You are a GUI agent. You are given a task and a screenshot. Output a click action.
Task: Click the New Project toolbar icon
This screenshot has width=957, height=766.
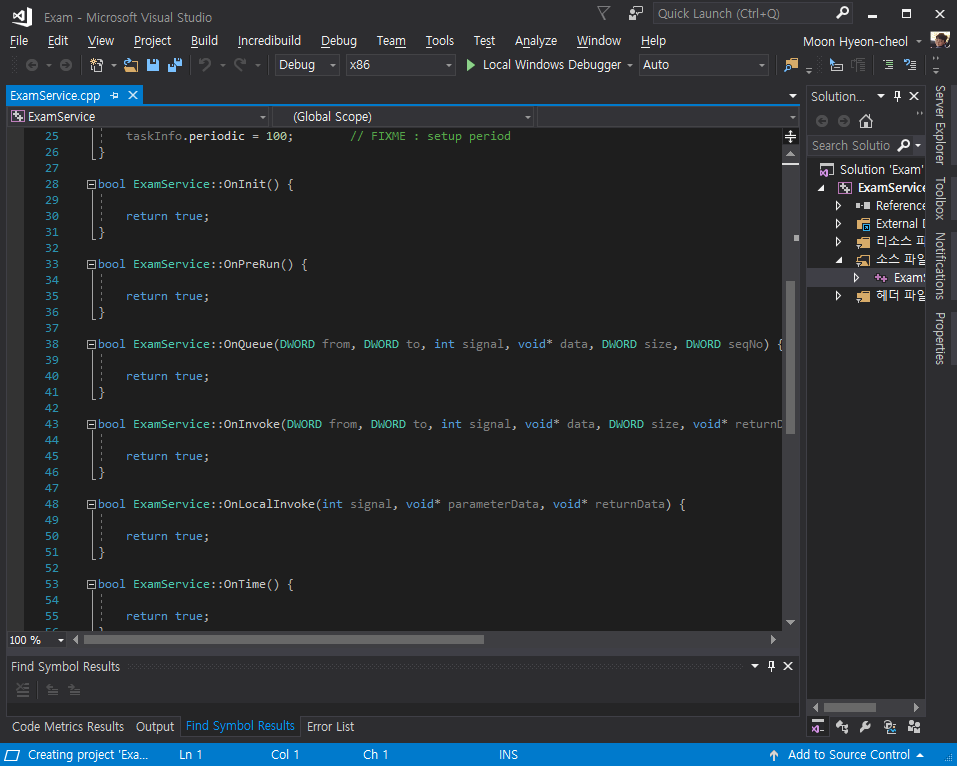tap(97, 65)
